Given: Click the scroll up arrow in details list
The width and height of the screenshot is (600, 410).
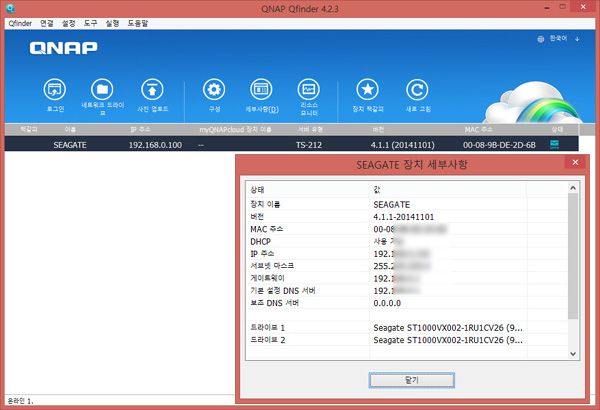Looking at the screenshot, I should tap(573, 187).
